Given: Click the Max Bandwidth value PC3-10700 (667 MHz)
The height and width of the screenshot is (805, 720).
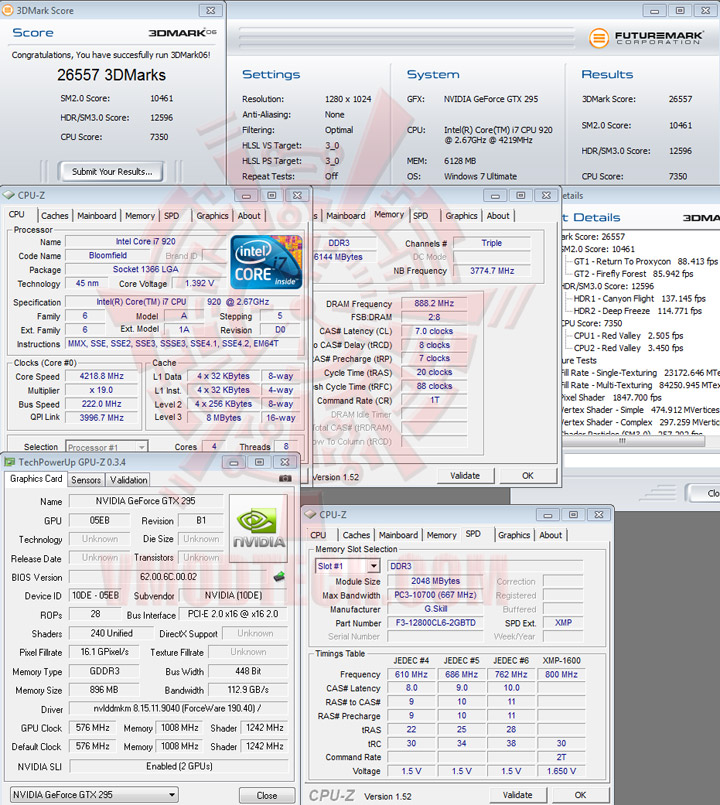Looking at the screenshot, I should pos(435,595).
